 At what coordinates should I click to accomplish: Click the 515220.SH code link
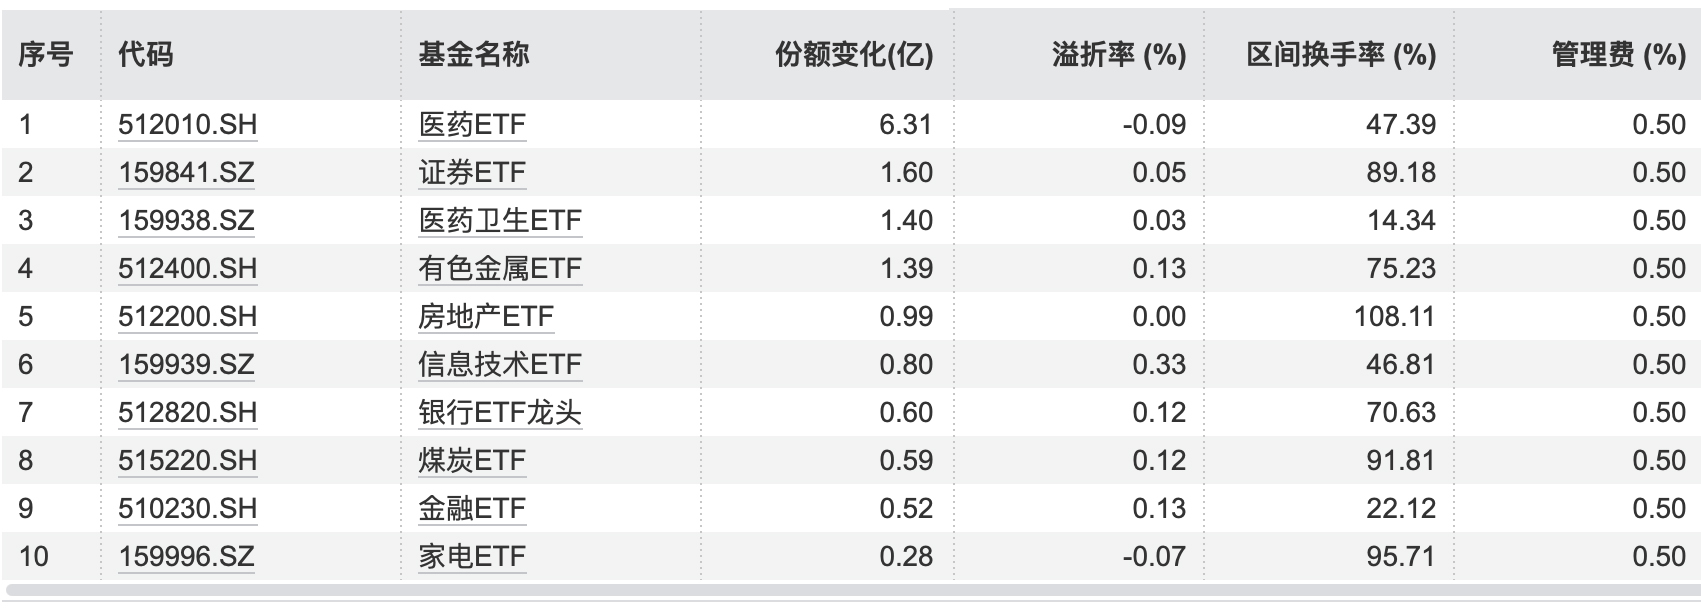click(187, 461)
